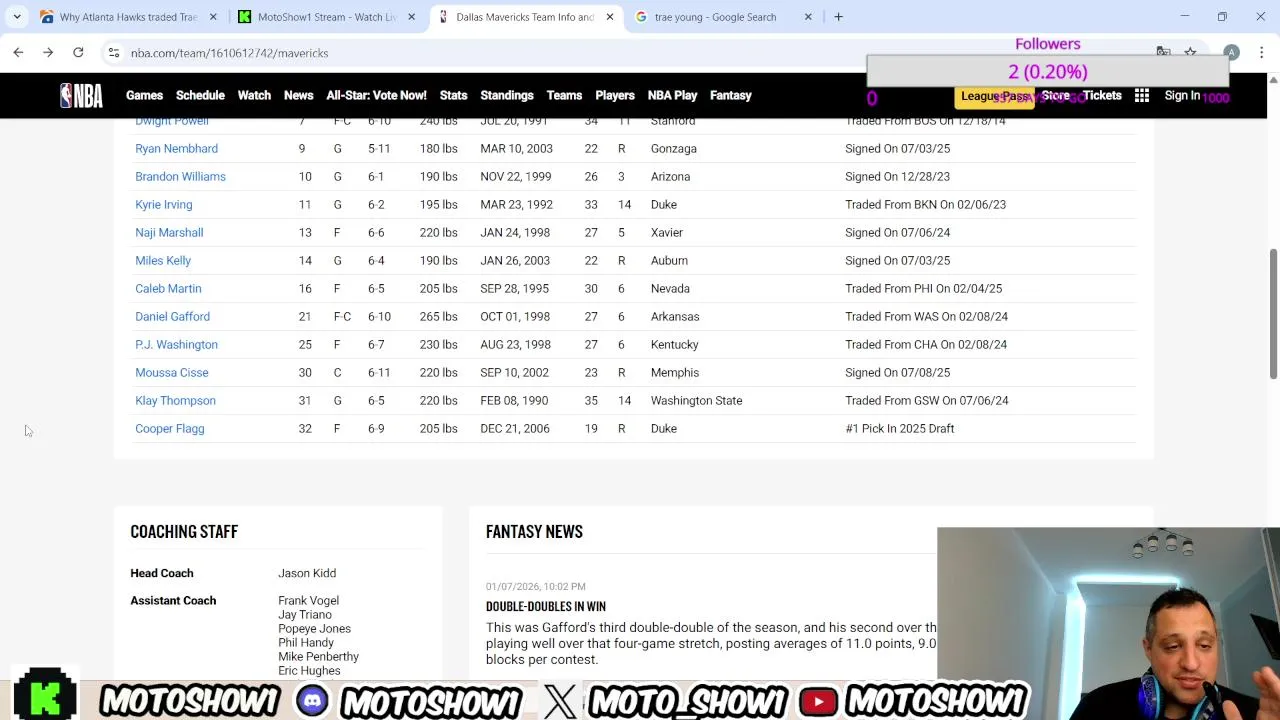Open All-Star: Vote Now! link

[x=376, y=95]
